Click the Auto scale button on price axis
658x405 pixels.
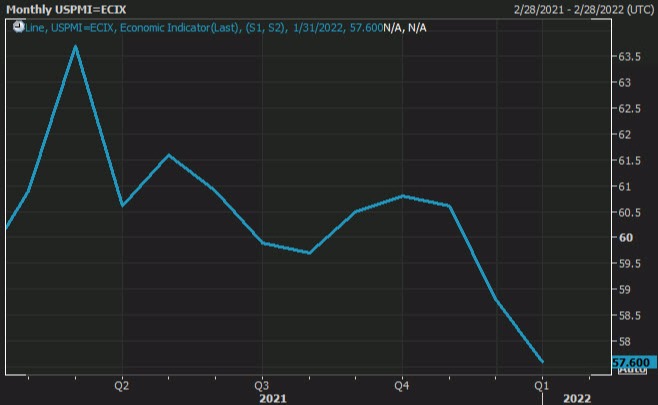[631, 370]
